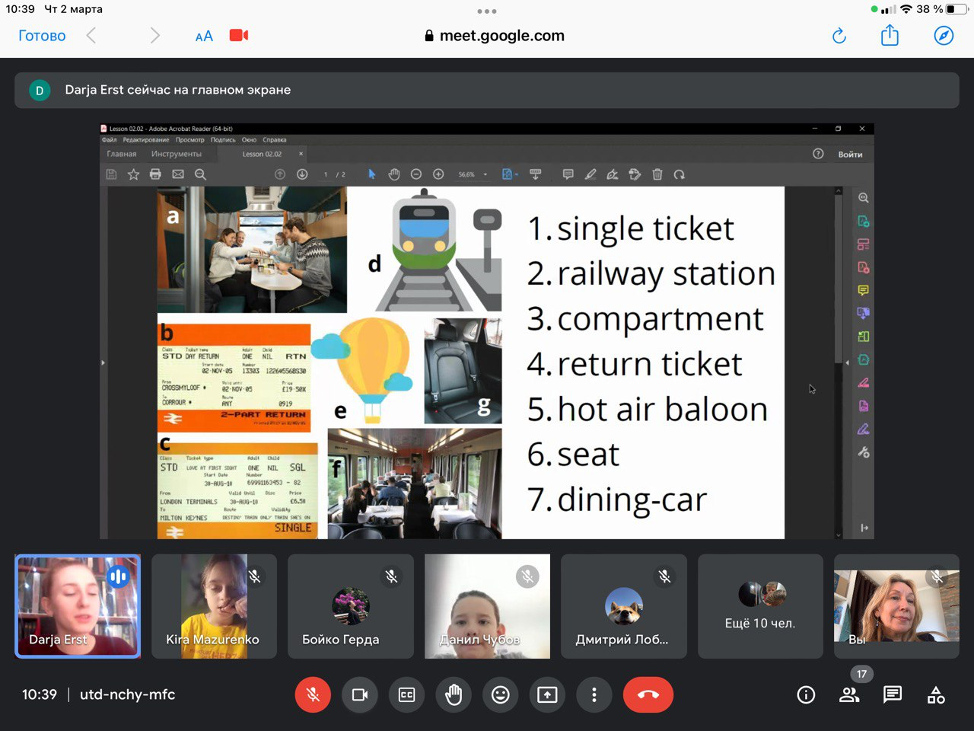Show the participants list
Viewport: 974px width, 731px height.
(x=849, y=695)
